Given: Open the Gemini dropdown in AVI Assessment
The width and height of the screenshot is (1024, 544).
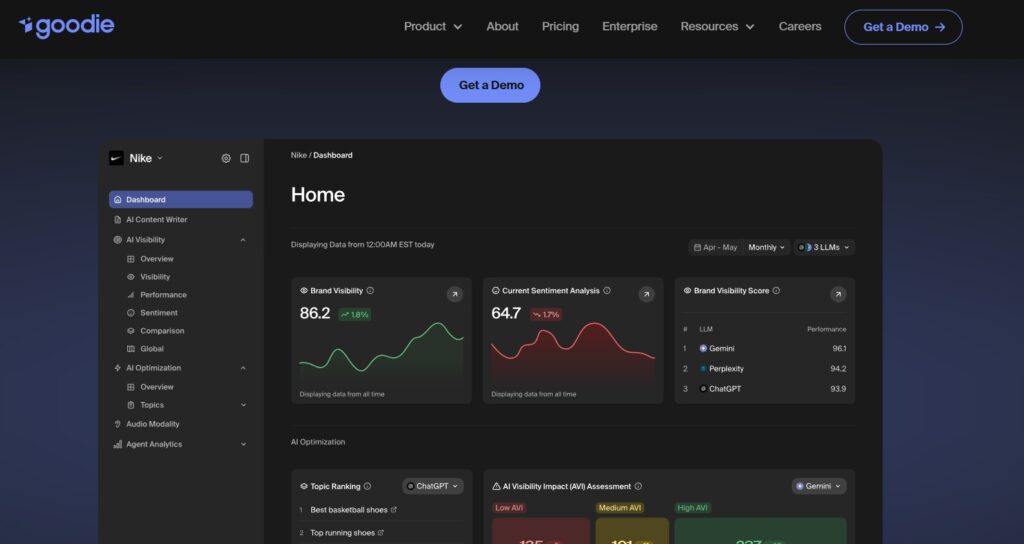Looking at the screenshot, I should tap(819, 487).
